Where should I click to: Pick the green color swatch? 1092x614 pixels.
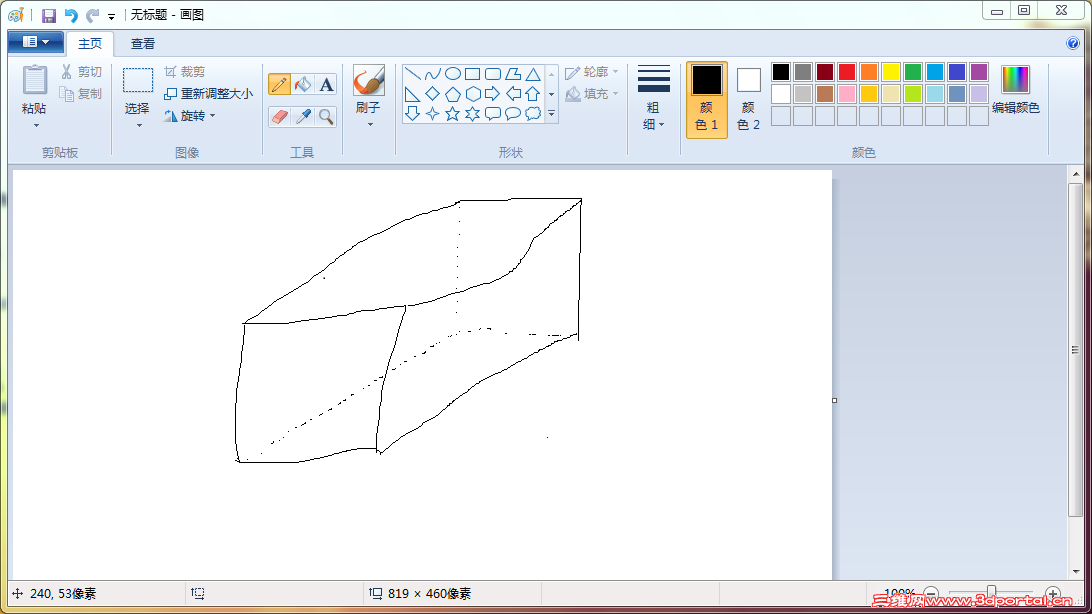click(x=913, y=72)
